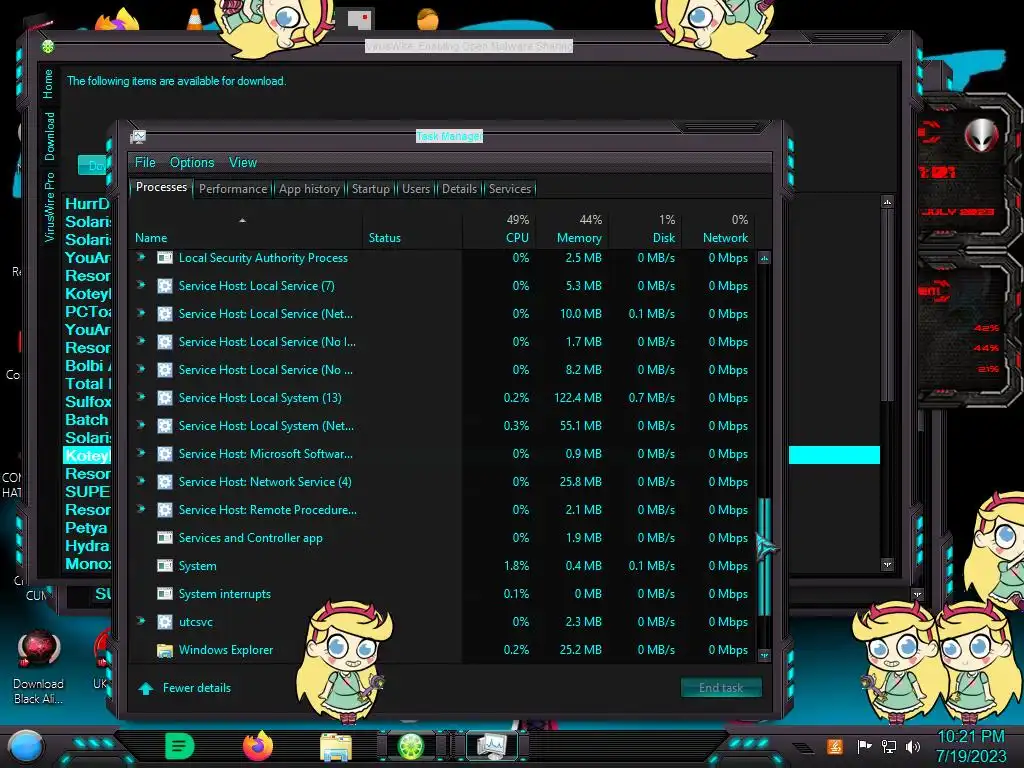Image resolution: width=1024 pixels, height=768 pixels.
Task: Click the Services and Controller app icon
Action: (x=165, y=537)
